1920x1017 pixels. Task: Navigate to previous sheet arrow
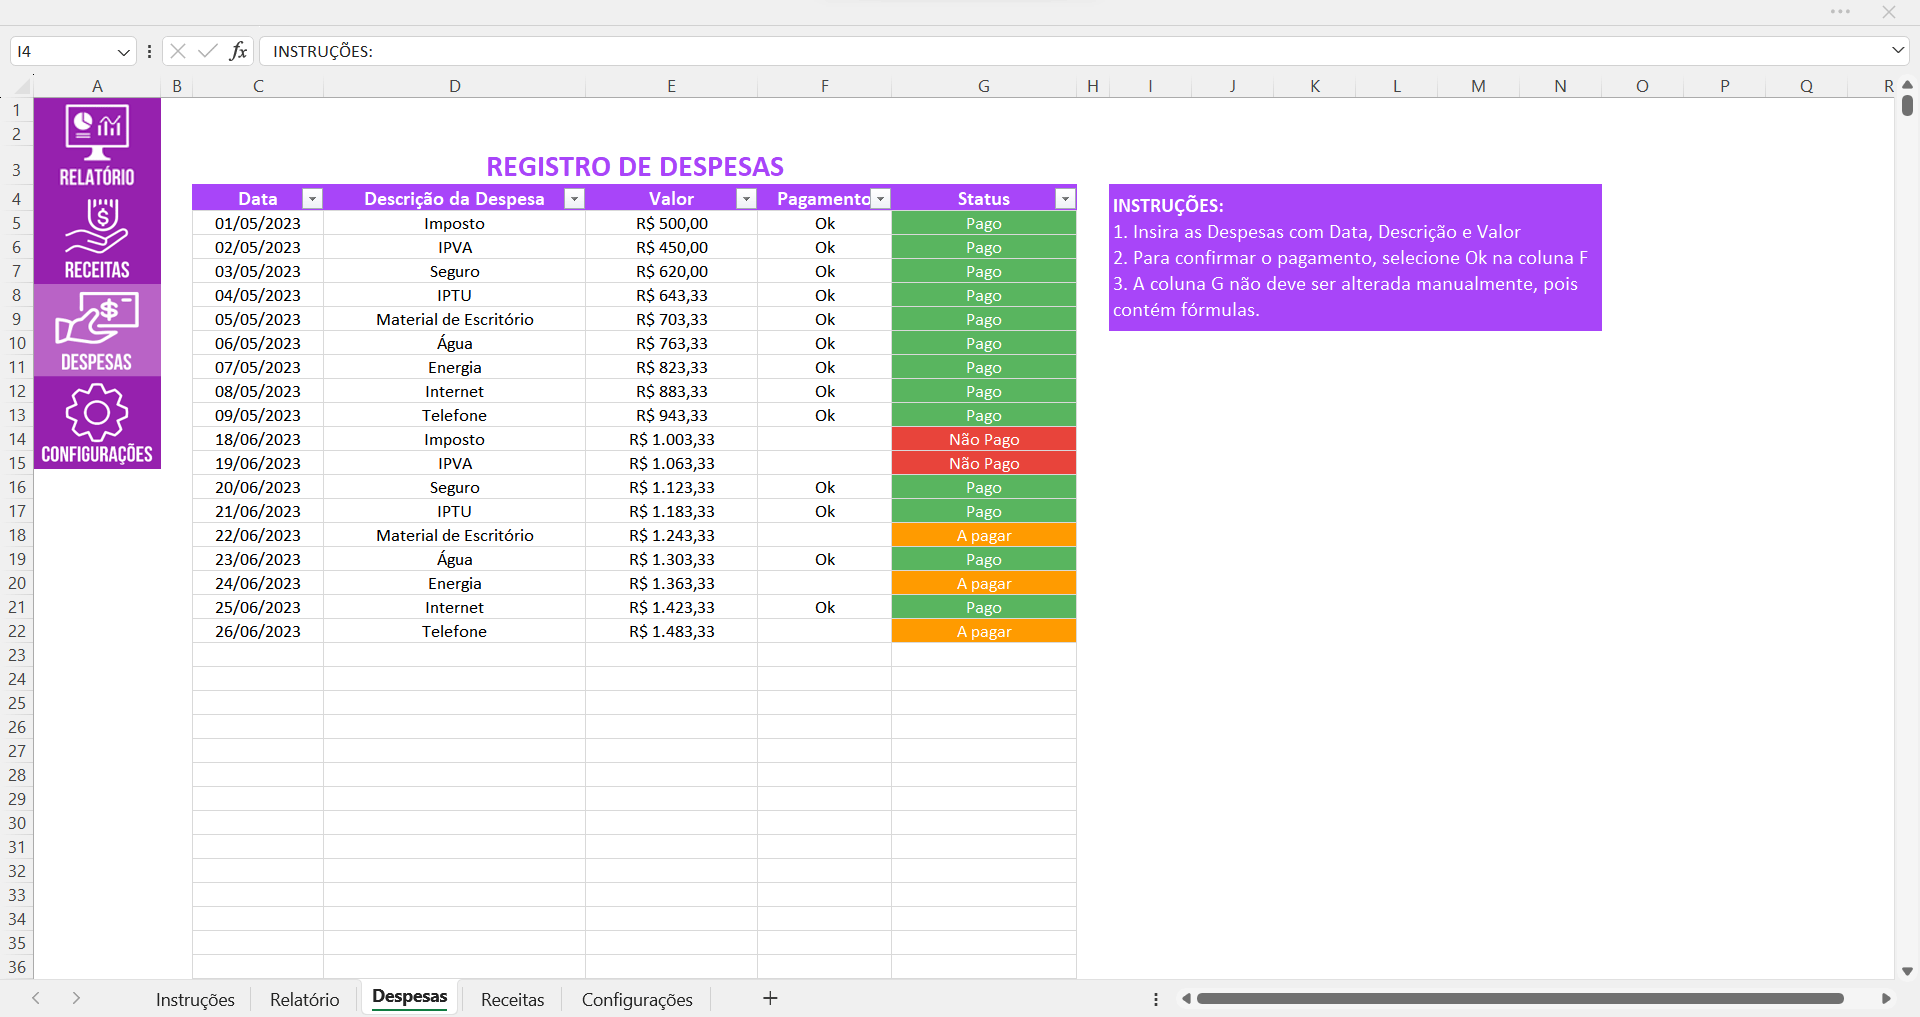click(36, 998)
